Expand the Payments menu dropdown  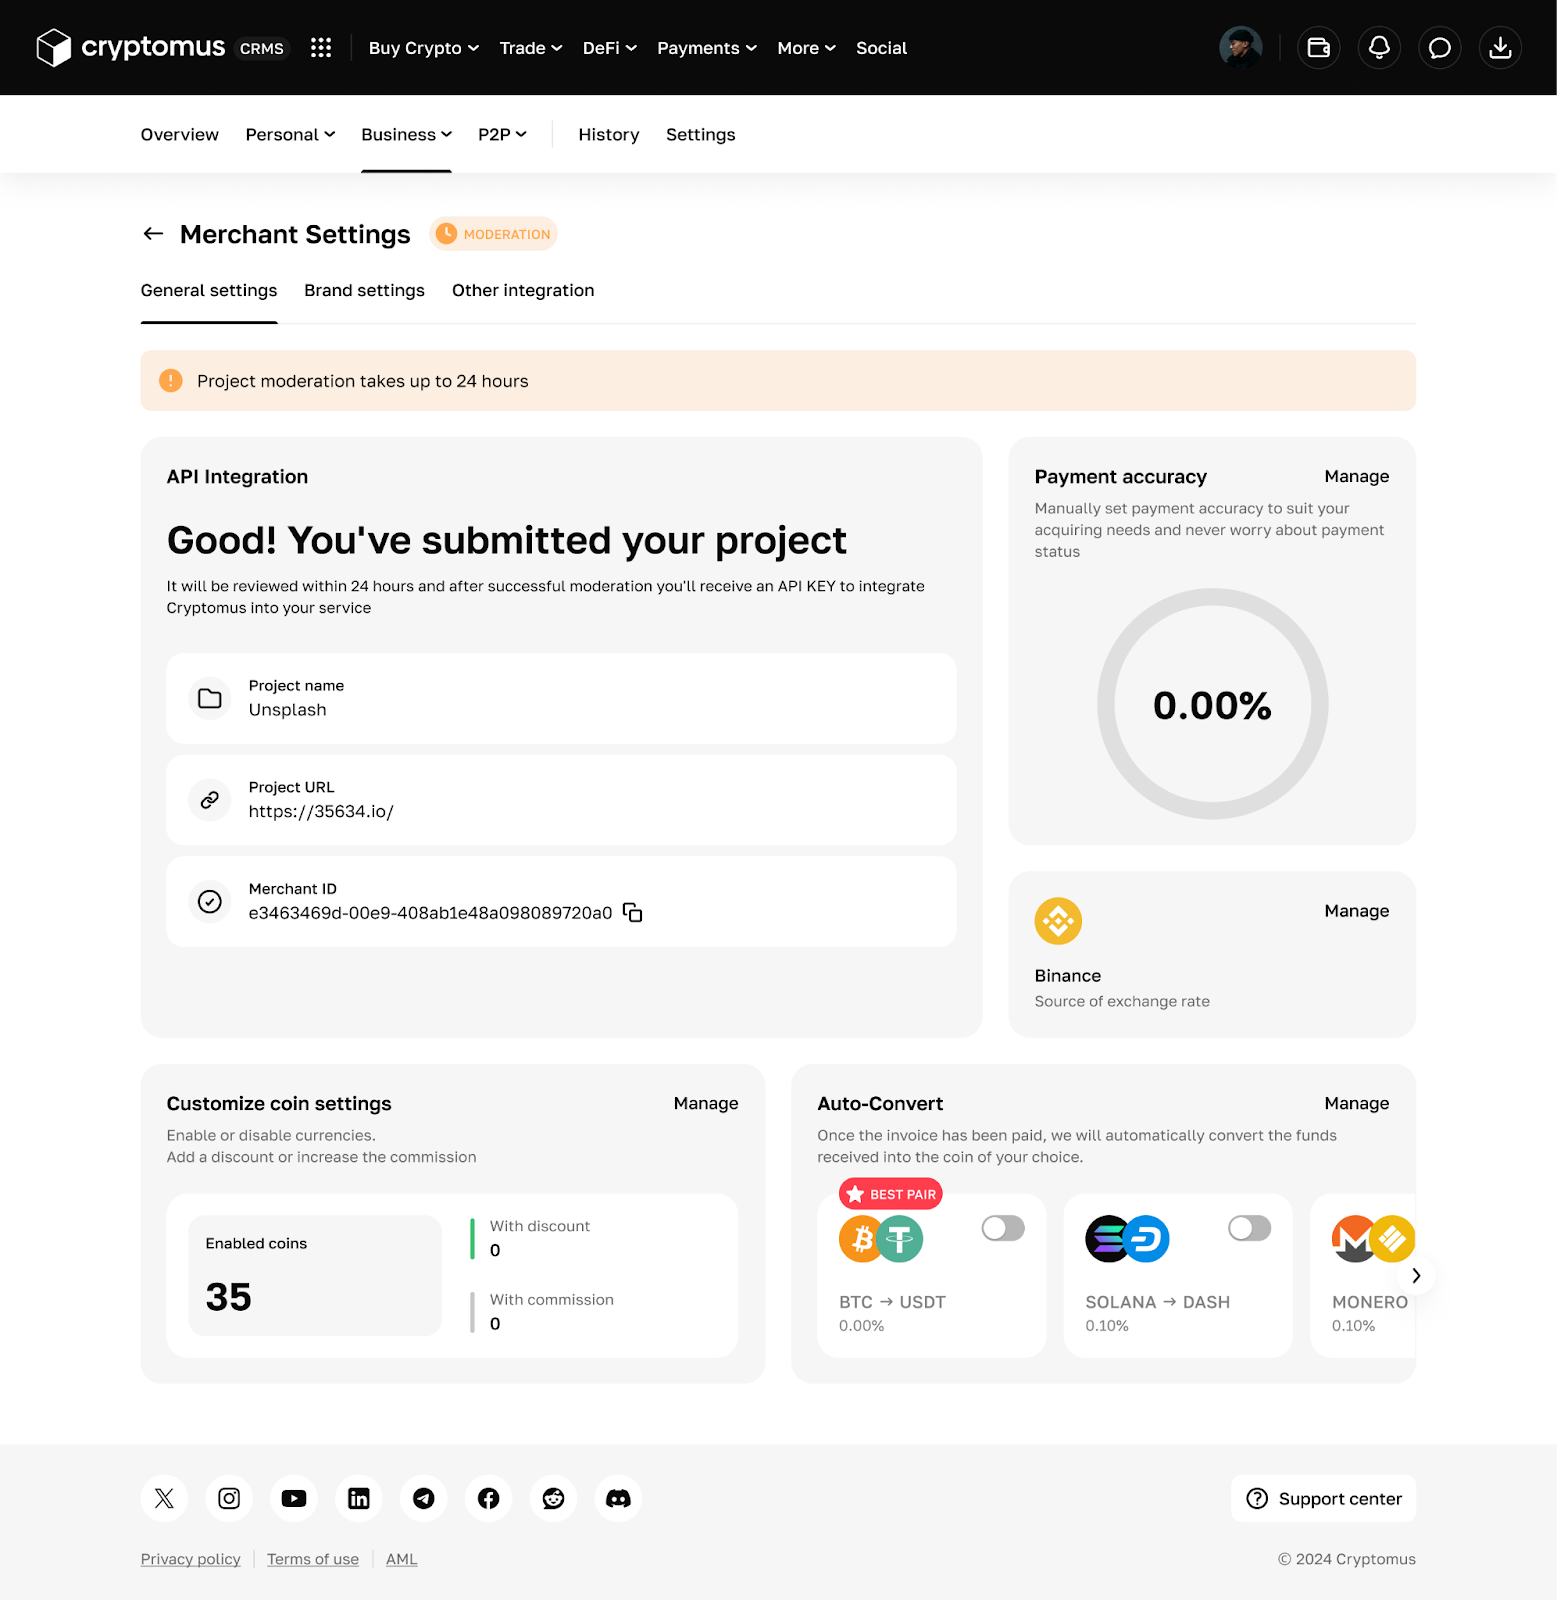[x=706, y=48]
